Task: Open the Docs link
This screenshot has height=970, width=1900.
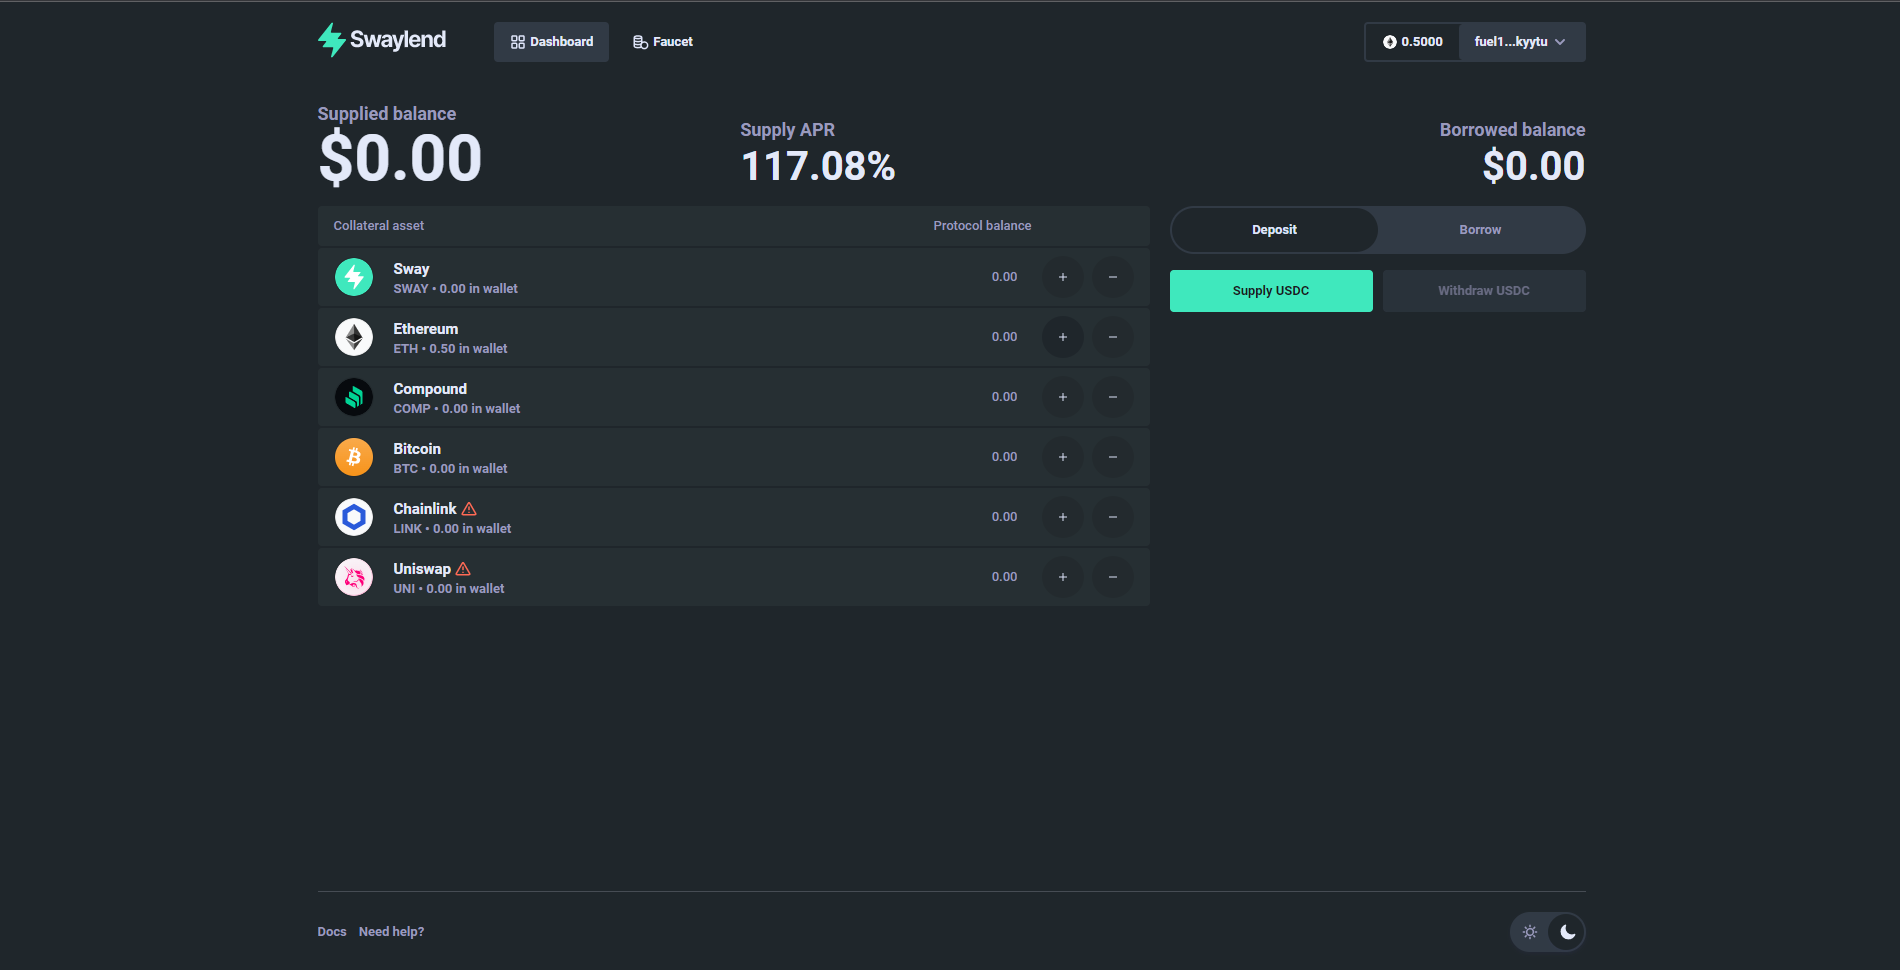Action: (x=332, y=932)
